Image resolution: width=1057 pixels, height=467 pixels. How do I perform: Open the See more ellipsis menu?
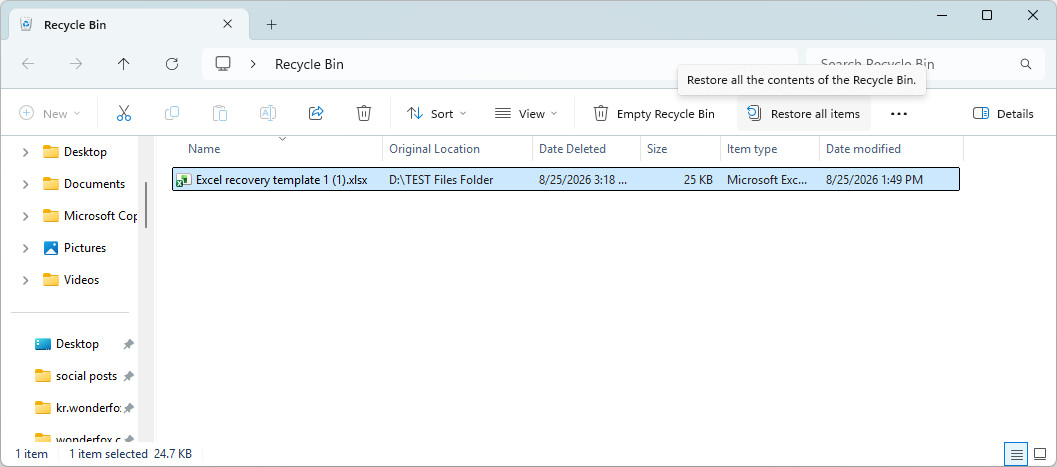click(x=899, y=114)
